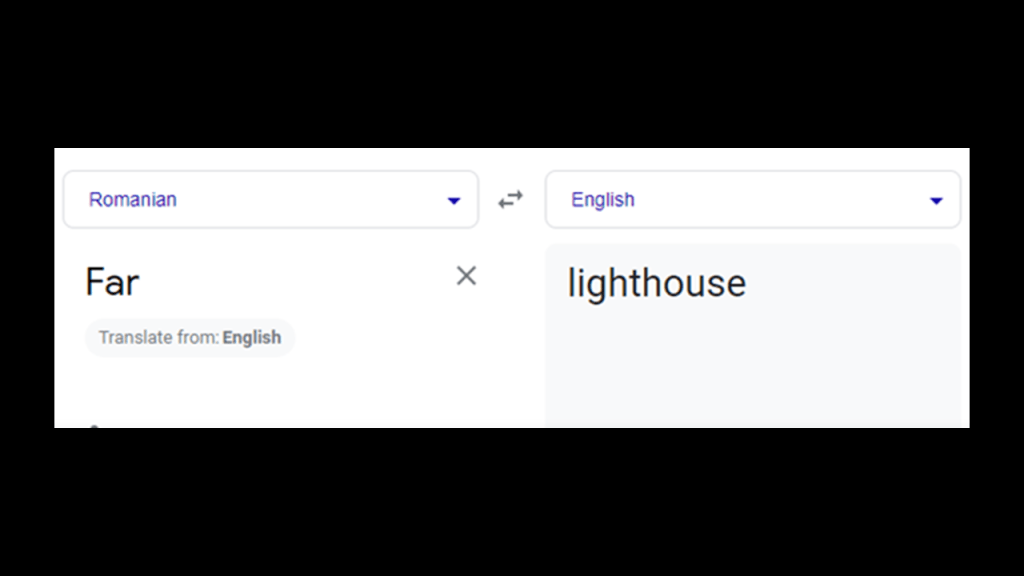Click the "Translate from:" text in chip
The height and width of the screenshot is (576, 1024).
point(158,338)
